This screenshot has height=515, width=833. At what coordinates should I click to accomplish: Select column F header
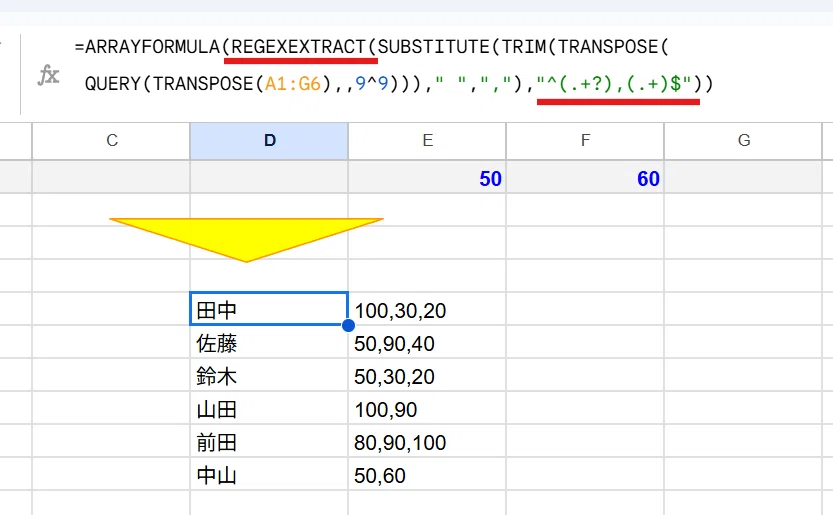(585, 141)
